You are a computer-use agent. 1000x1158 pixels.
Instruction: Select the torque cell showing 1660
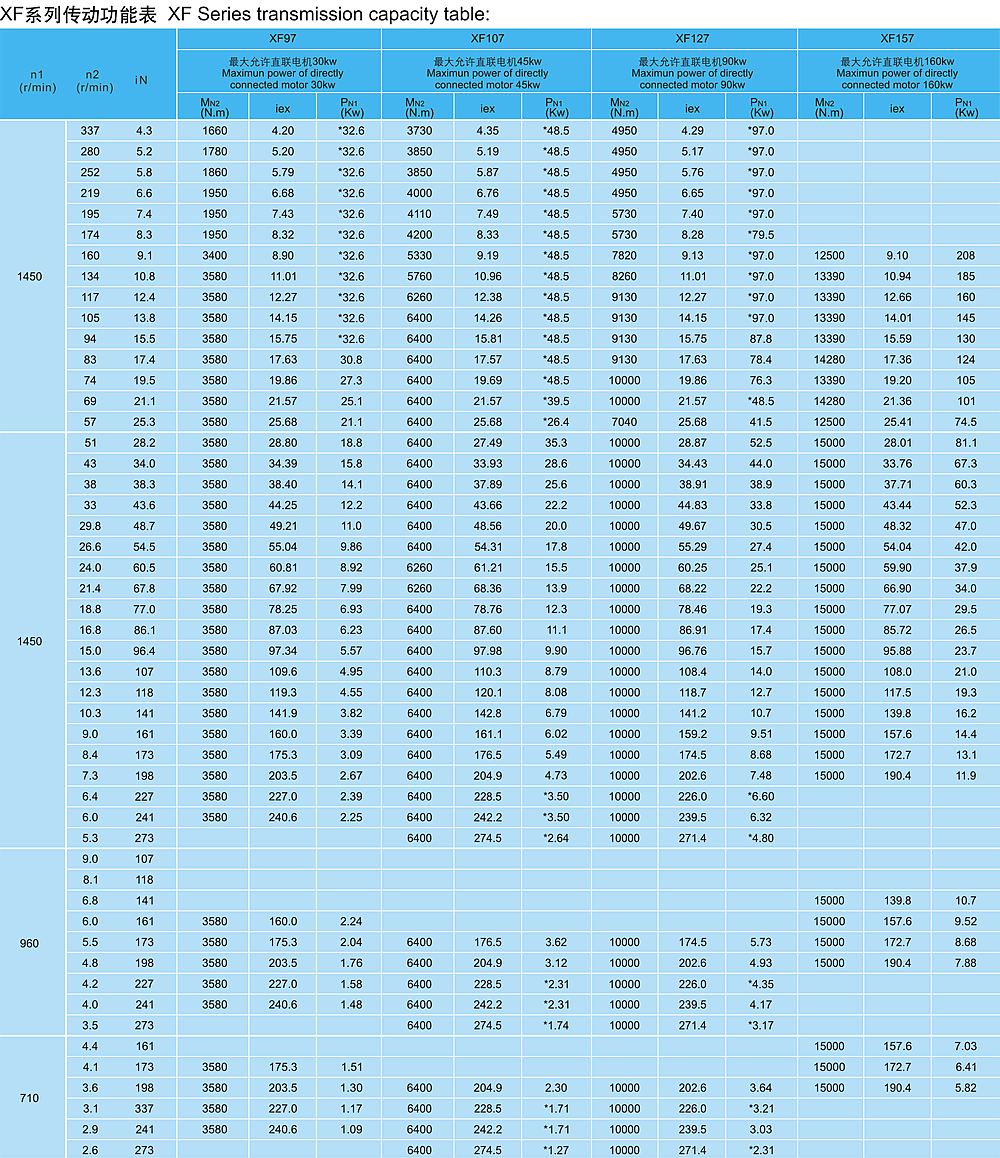214,130
